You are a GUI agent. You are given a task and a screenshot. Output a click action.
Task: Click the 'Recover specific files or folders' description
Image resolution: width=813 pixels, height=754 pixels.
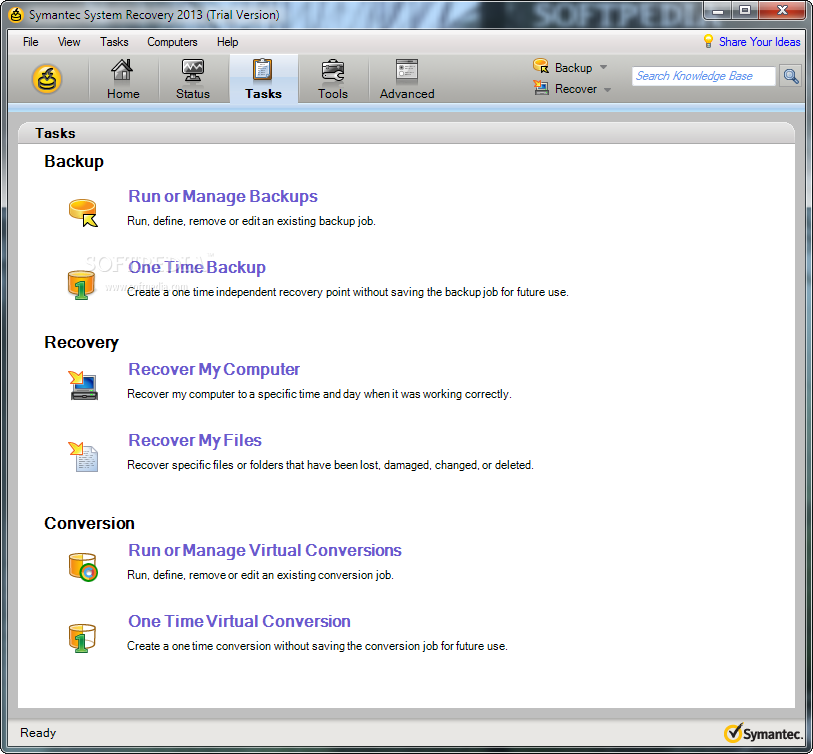330,465
